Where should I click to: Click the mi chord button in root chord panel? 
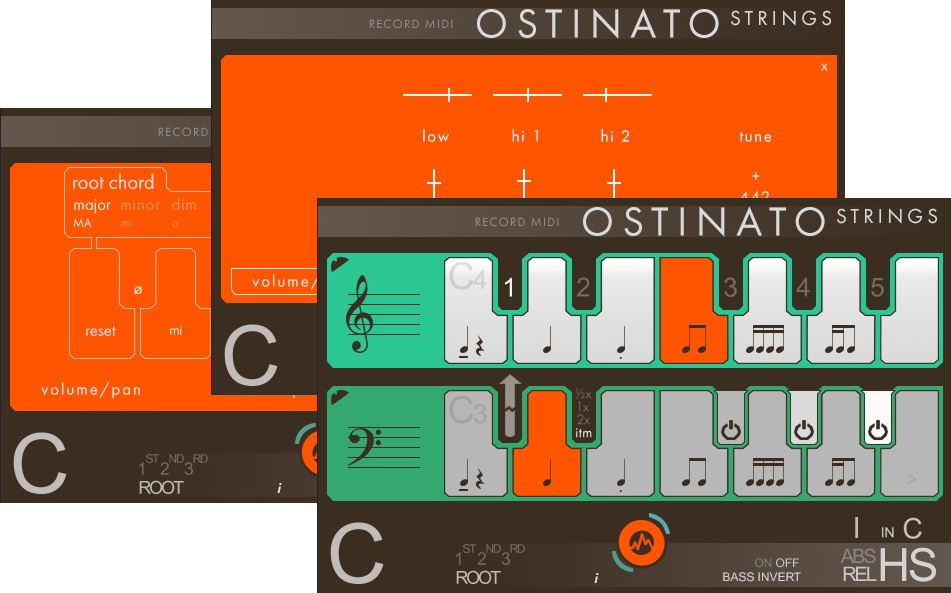pos(175,331)
